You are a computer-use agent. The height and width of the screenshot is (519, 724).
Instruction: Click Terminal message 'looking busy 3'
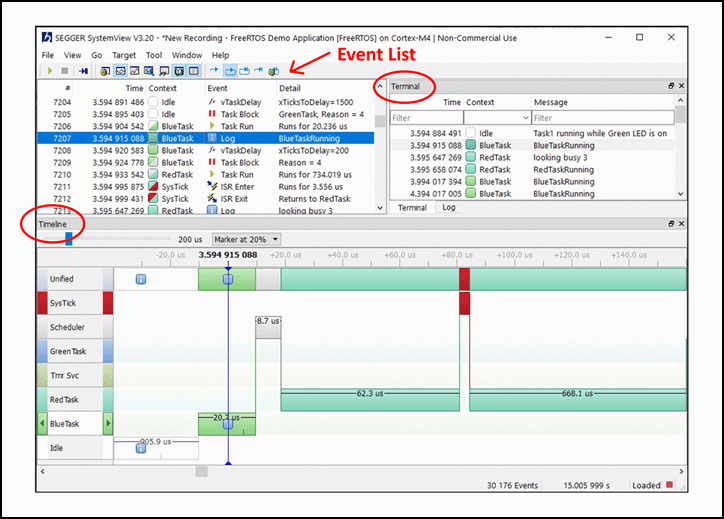560,157
